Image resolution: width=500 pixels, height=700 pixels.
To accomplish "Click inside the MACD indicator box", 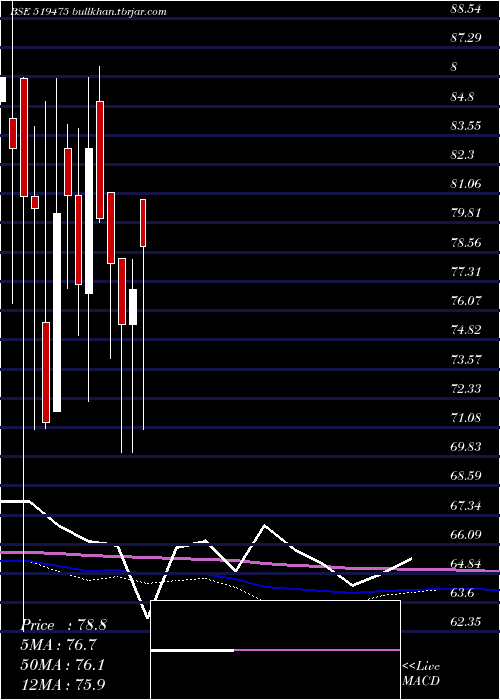I will click(x=275, y=650).
